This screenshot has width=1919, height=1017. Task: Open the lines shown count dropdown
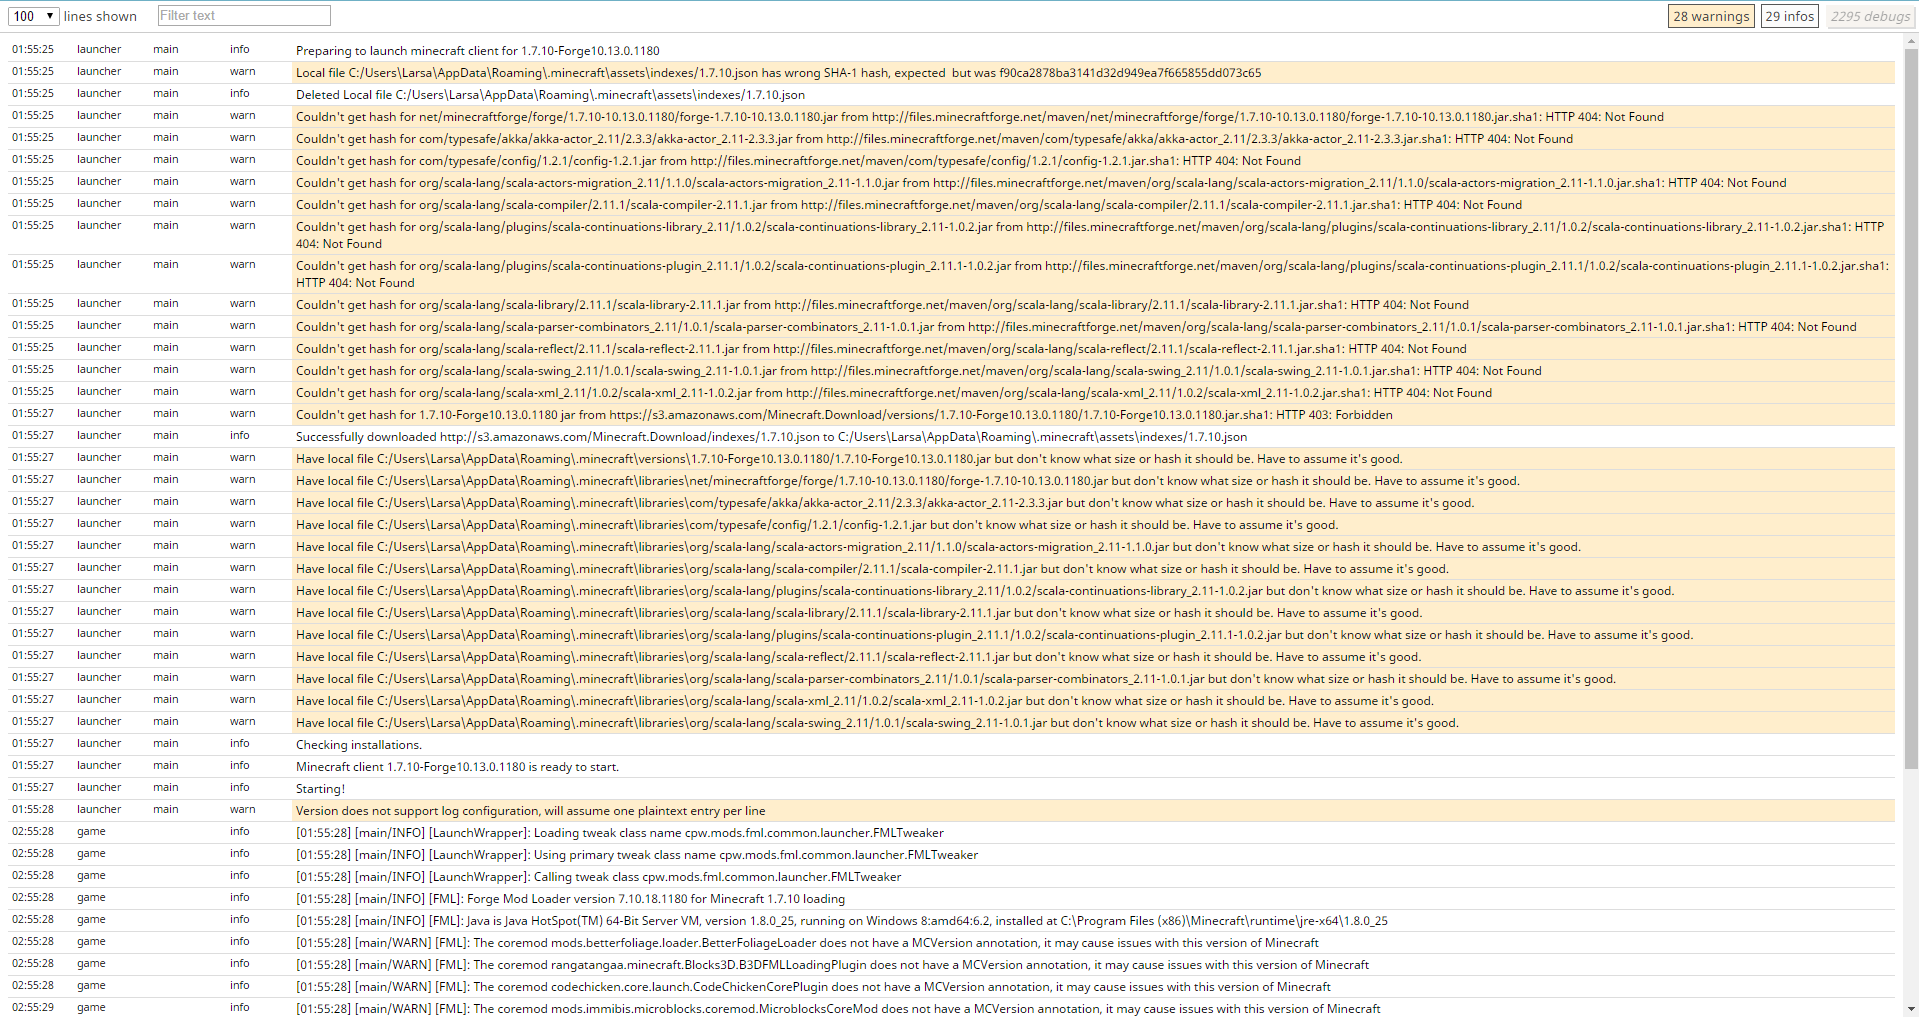[x=33, y=16]
